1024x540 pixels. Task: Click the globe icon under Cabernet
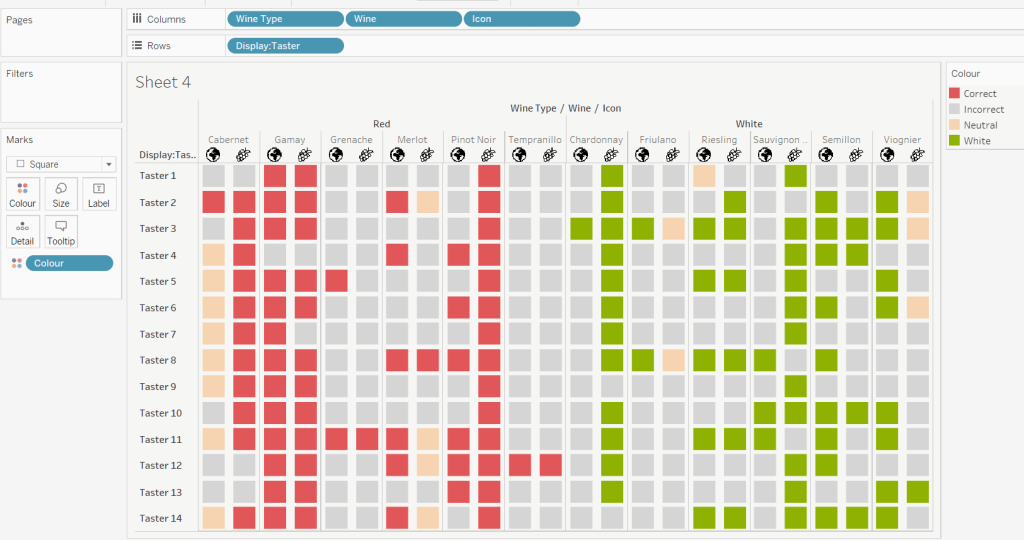[x=213, y=155]
